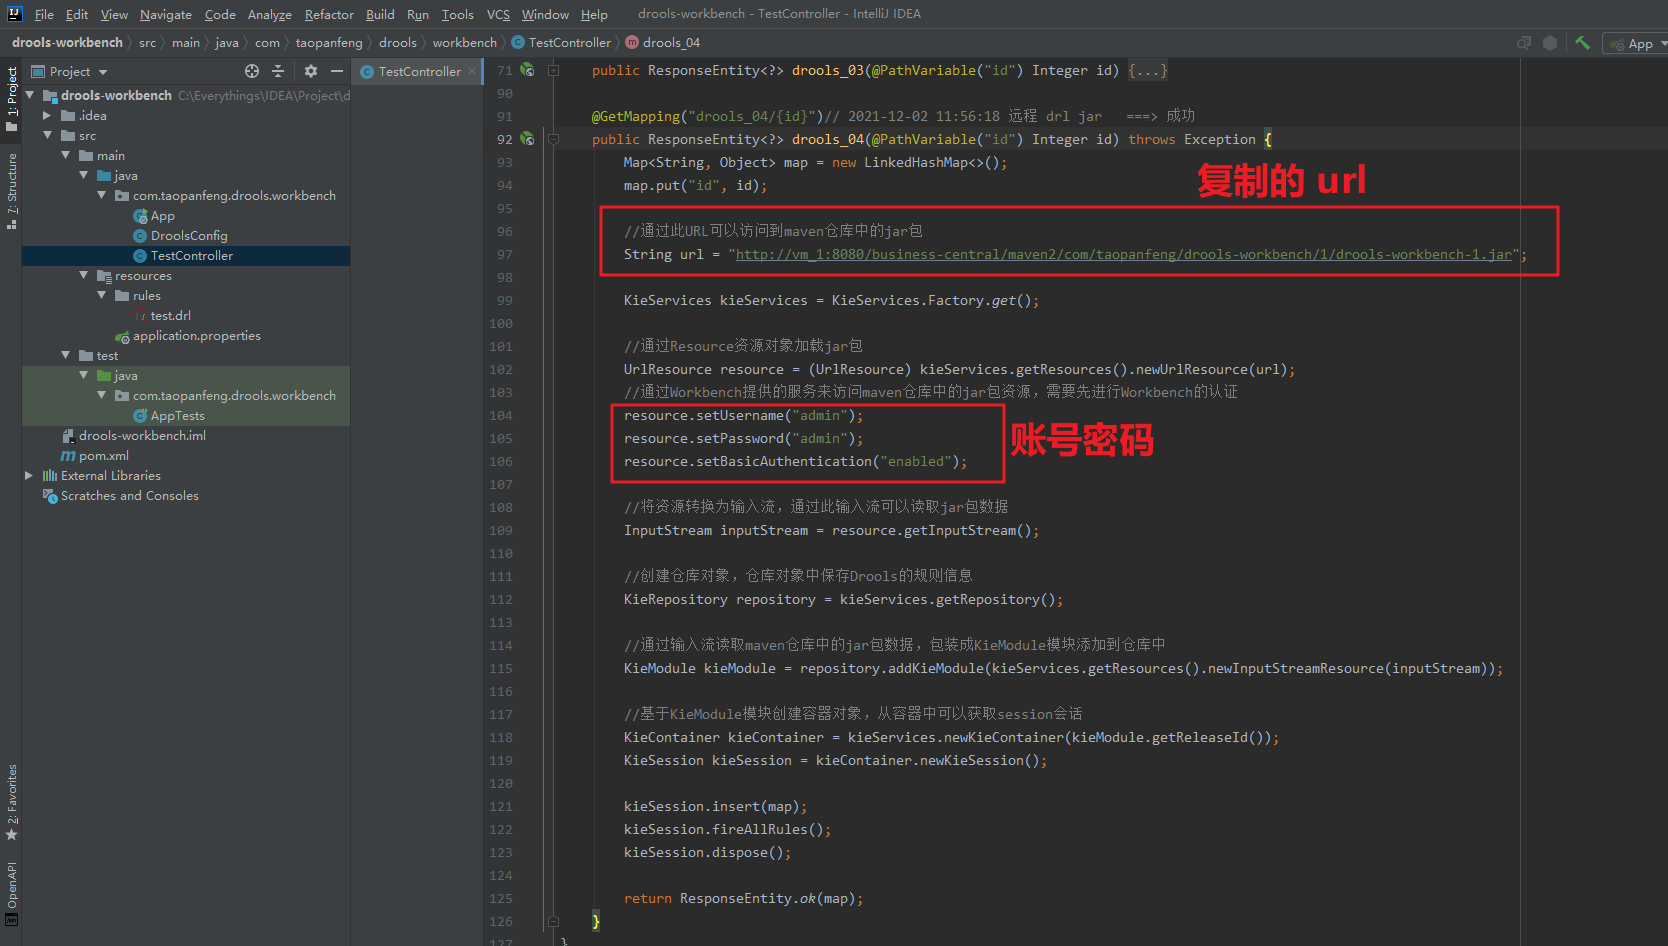Screen dimensions: 1668x946
Task: Expand the folded drools_03 method at line 71
Action: (553, 70)
